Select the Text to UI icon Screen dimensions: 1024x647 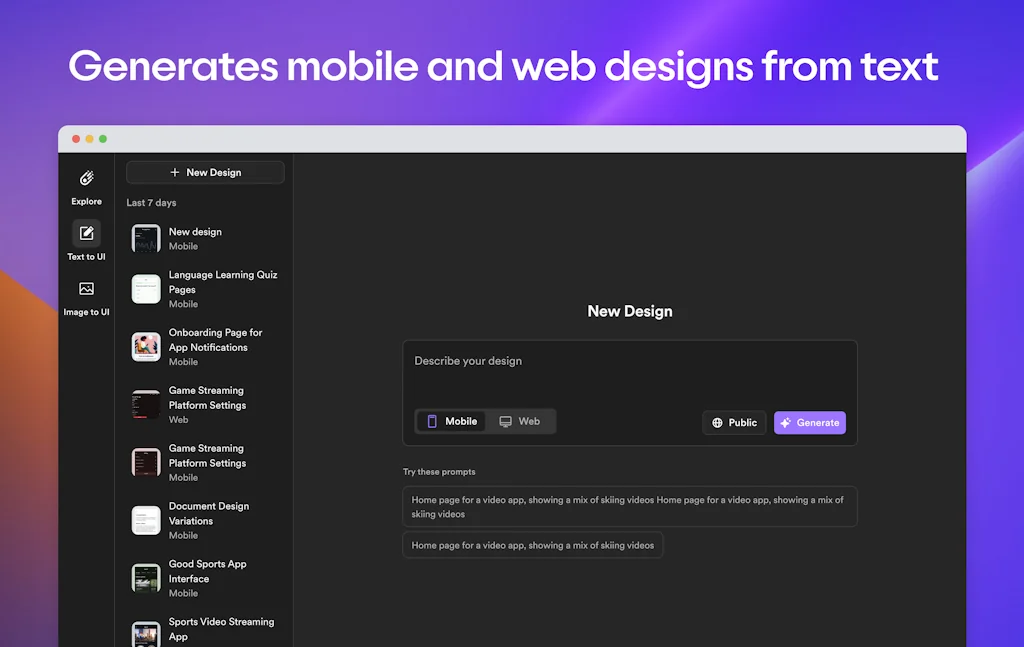[86, 233]
